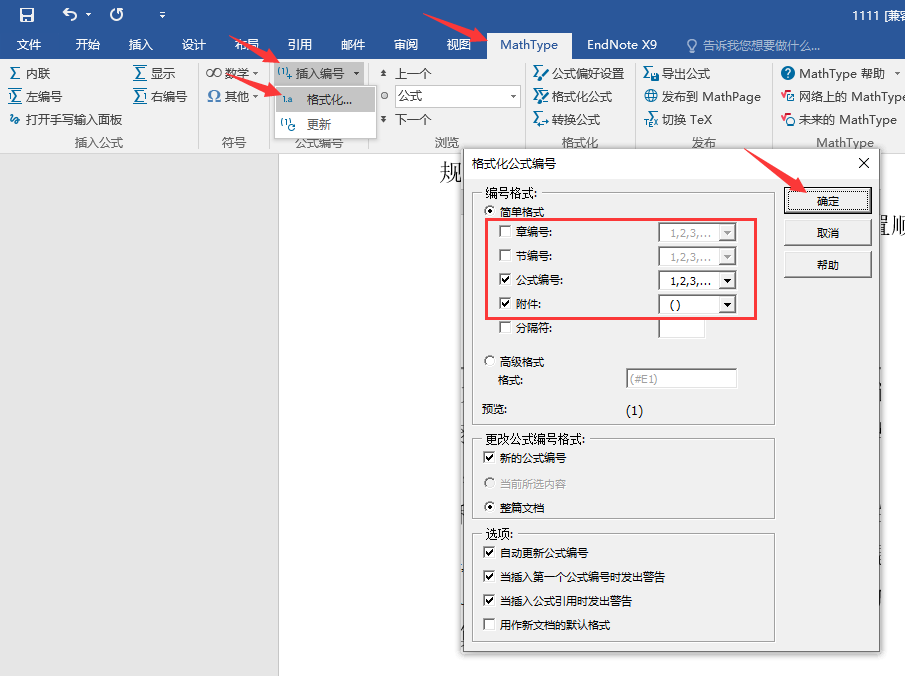
Task: Switch to the 插入 tab
Action: tap(140, 45)
